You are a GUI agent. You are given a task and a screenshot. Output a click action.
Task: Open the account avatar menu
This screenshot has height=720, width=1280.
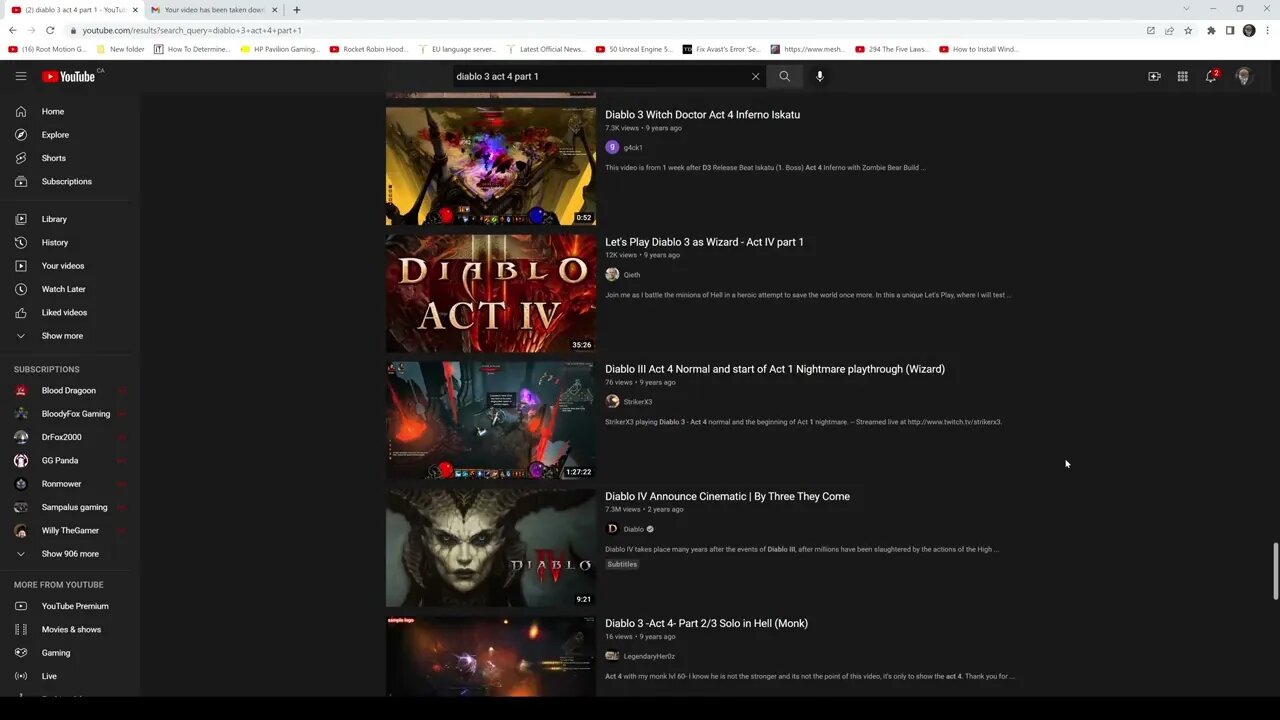[1244, 76]
